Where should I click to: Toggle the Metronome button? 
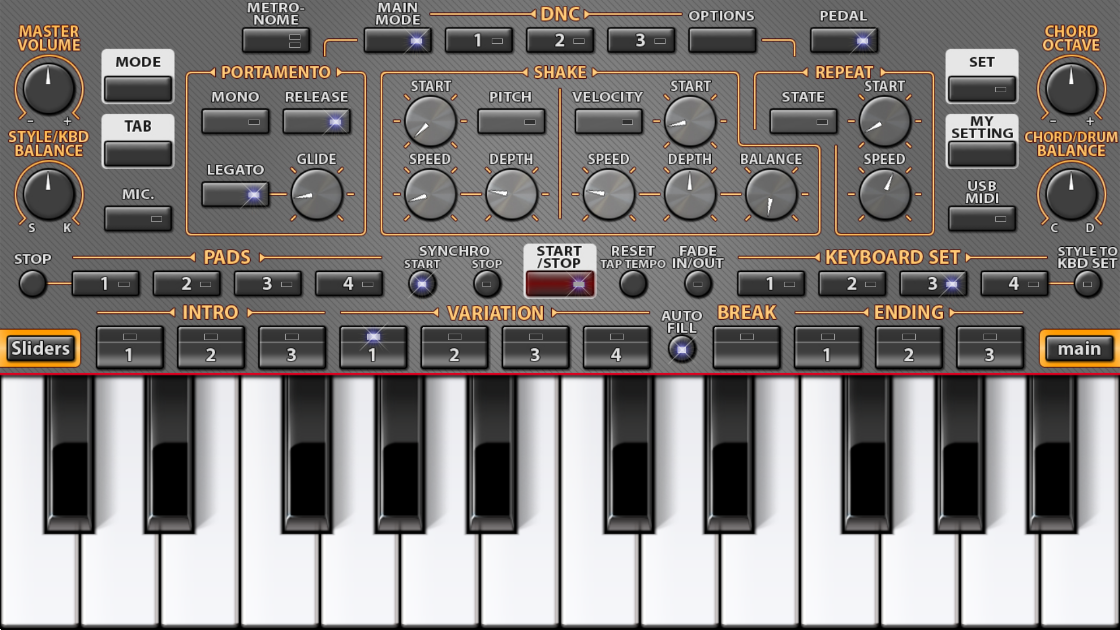[276, 40]
